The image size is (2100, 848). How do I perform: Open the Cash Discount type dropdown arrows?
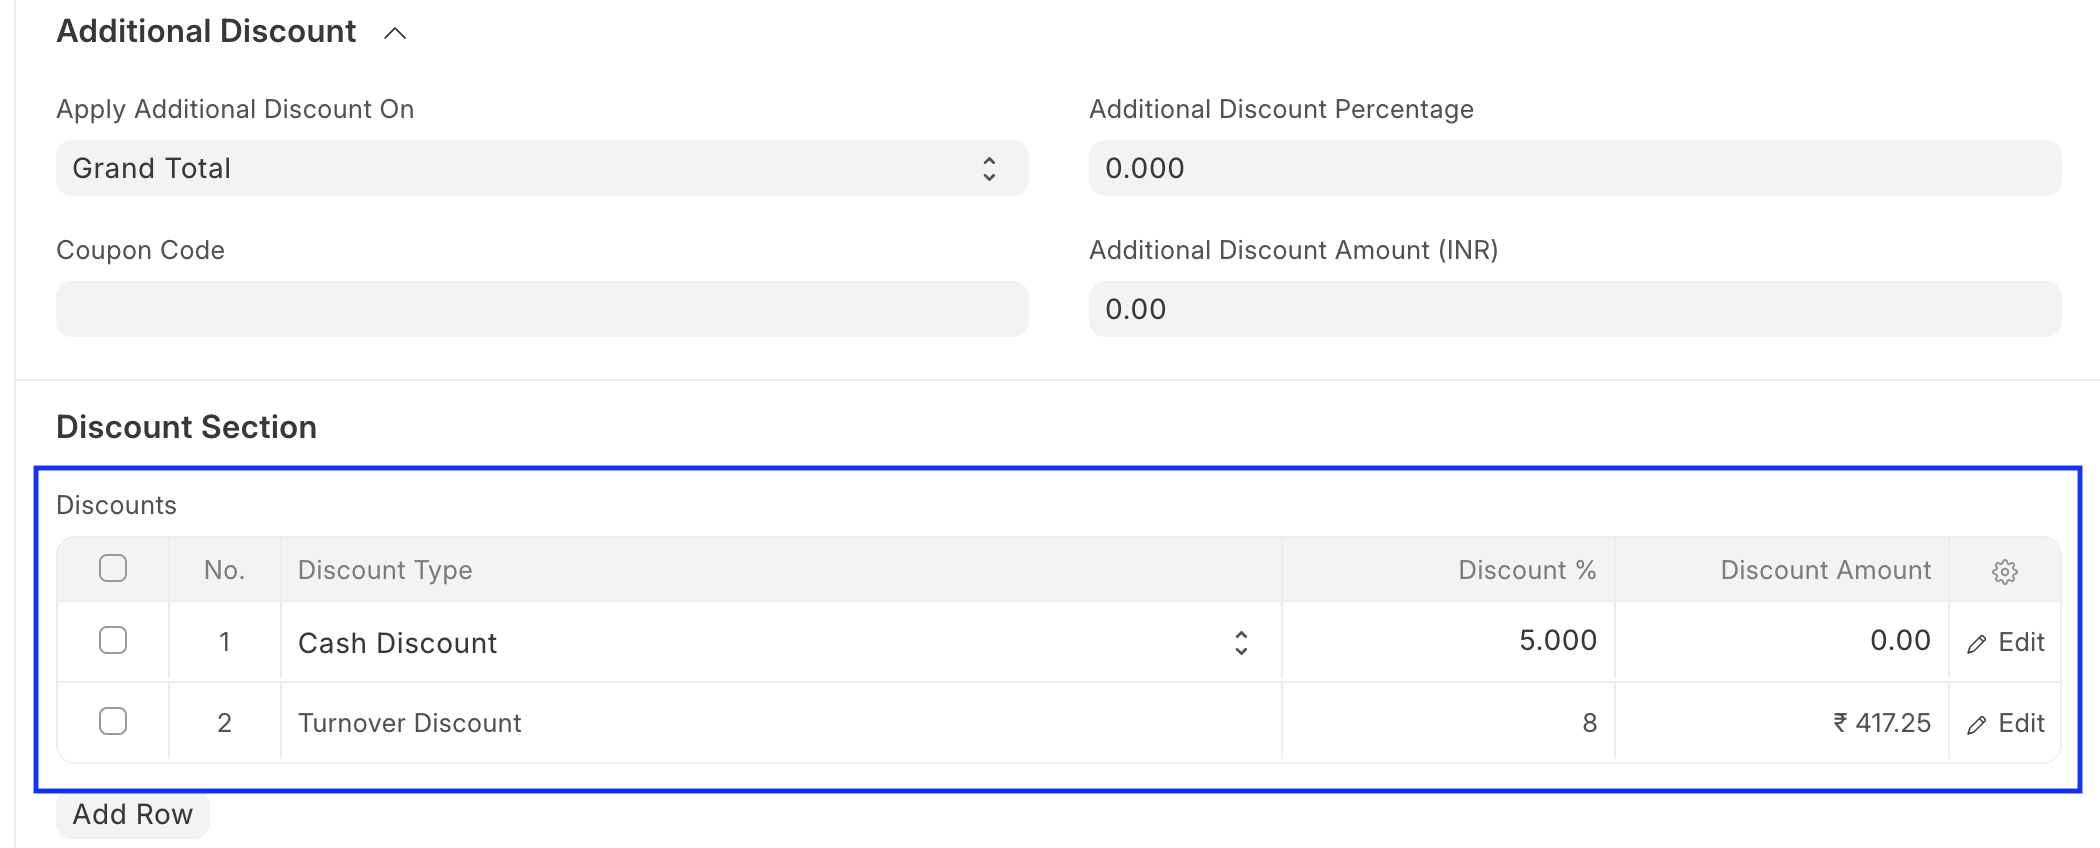point(1241,642)
